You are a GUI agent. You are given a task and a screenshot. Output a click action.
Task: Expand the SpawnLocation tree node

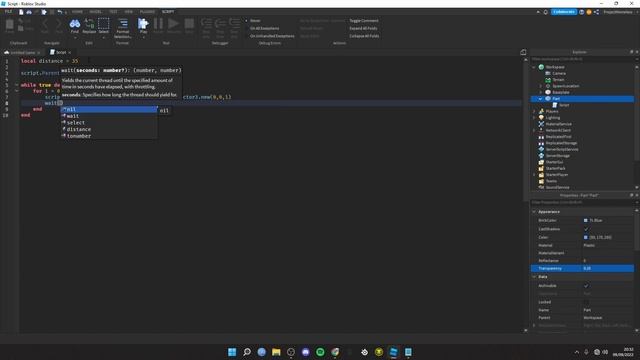coord(541,86)
